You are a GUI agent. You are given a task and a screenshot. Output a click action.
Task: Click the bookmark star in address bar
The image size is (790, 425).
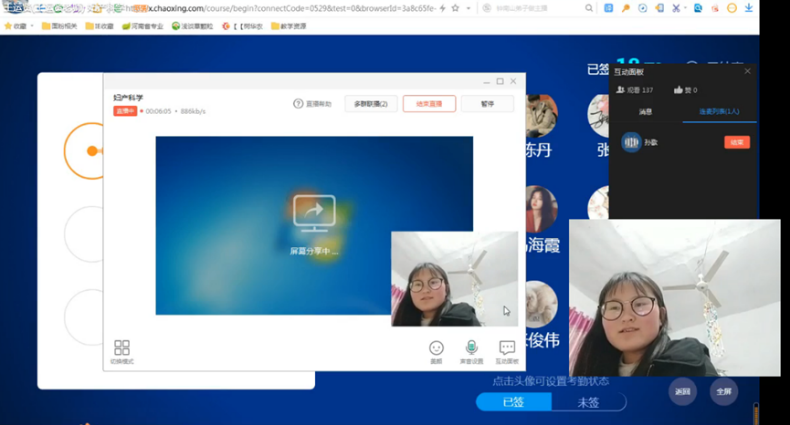(456, 8)
